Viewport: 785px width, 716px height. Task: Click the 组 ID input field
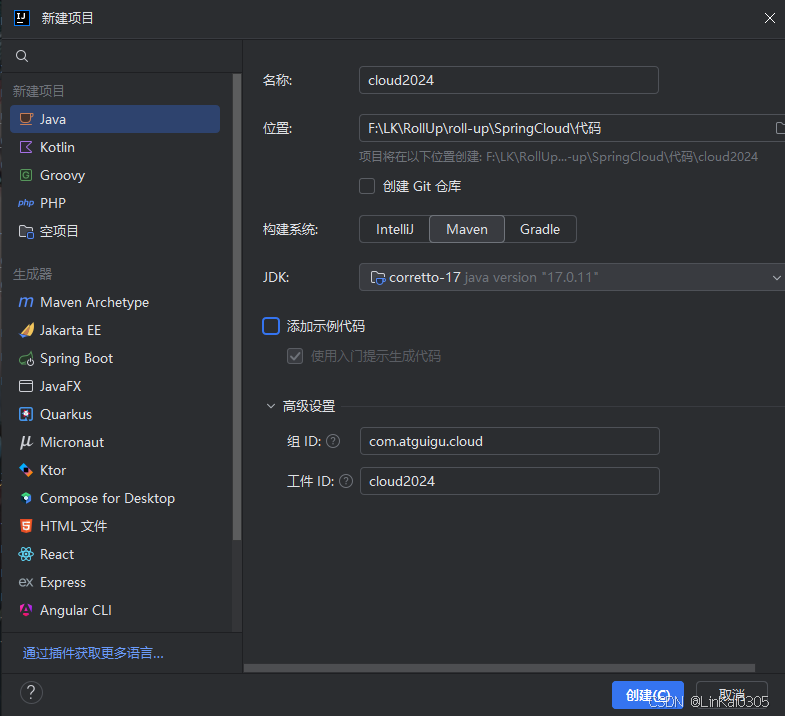tap(510, 441)
